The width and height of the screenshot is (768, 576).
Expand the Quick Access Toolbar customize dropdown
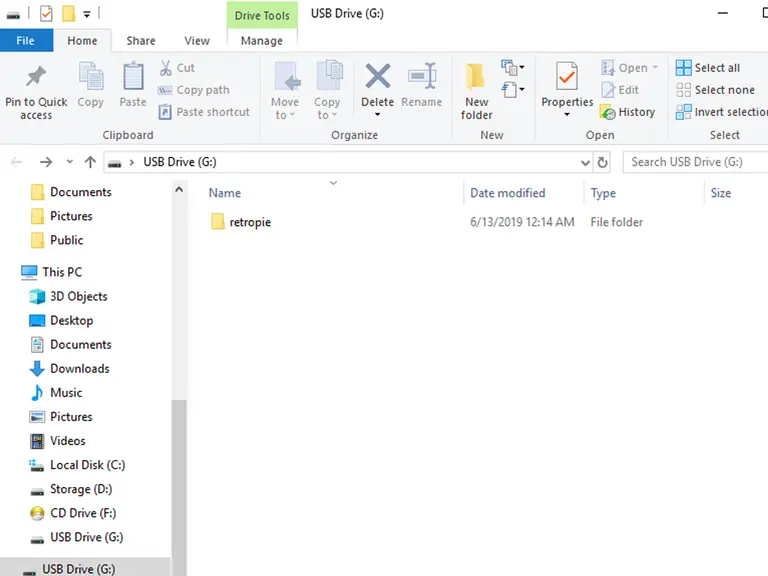point(88,14)
